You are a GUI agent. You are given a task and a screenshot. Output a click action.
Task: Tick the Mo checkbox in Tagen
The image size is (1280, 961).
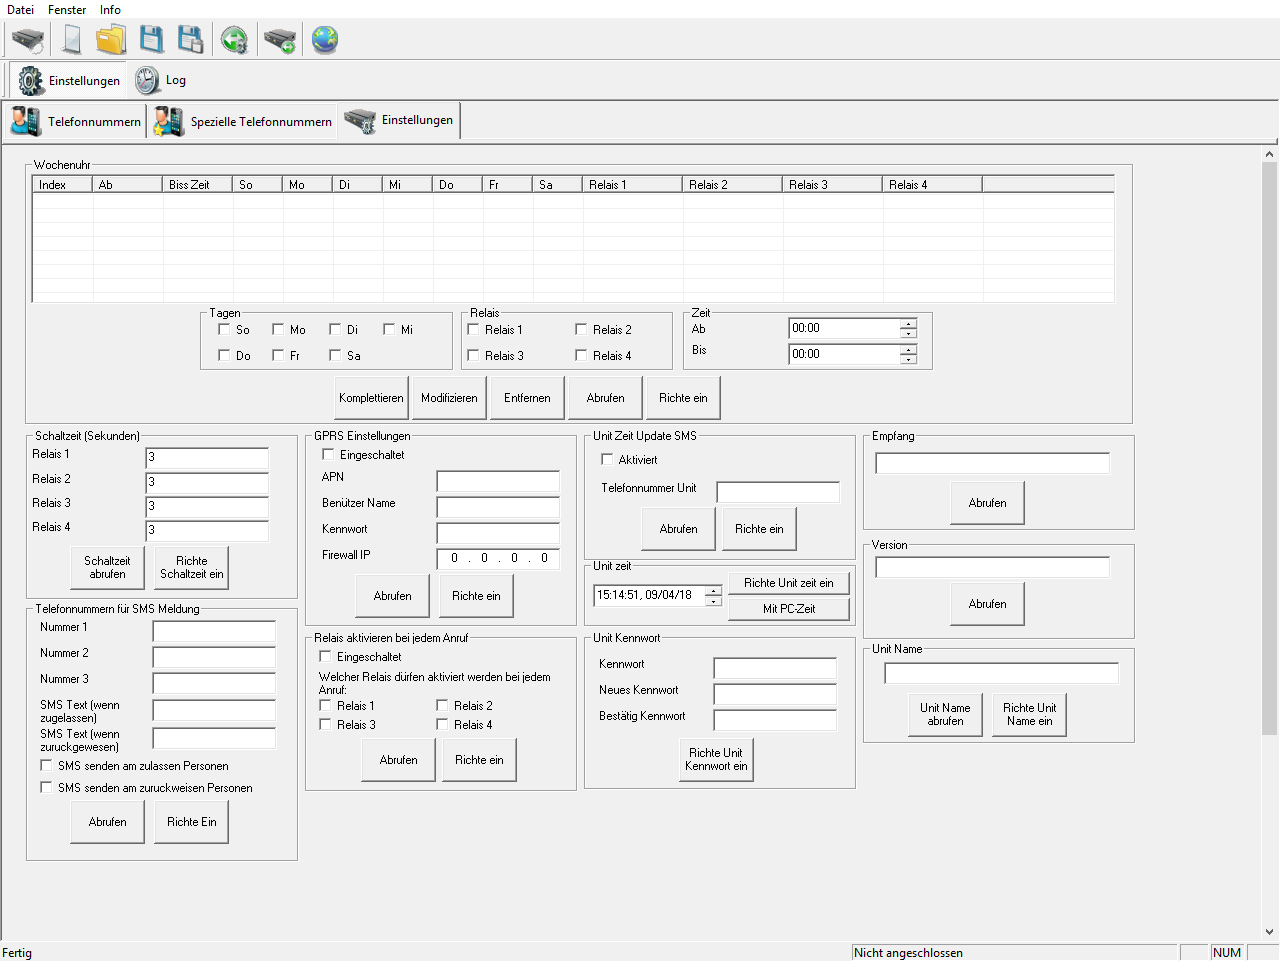(279, 329)
